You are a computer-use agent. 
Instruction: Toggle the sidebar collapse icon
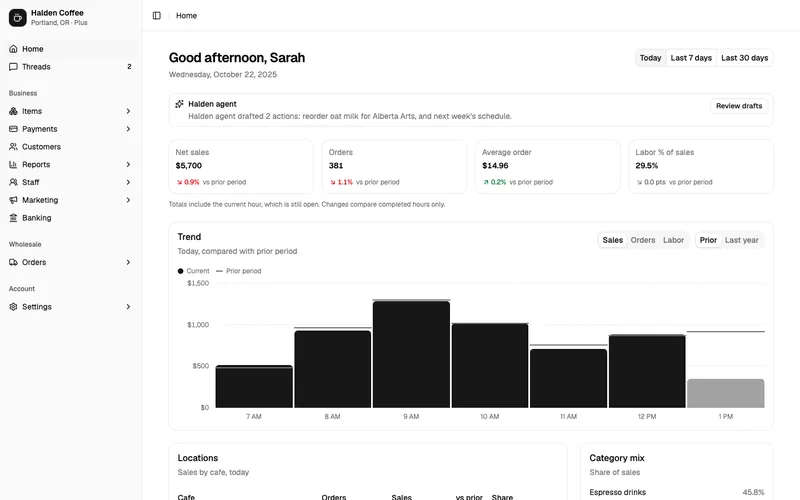click(x=157, y=16)
